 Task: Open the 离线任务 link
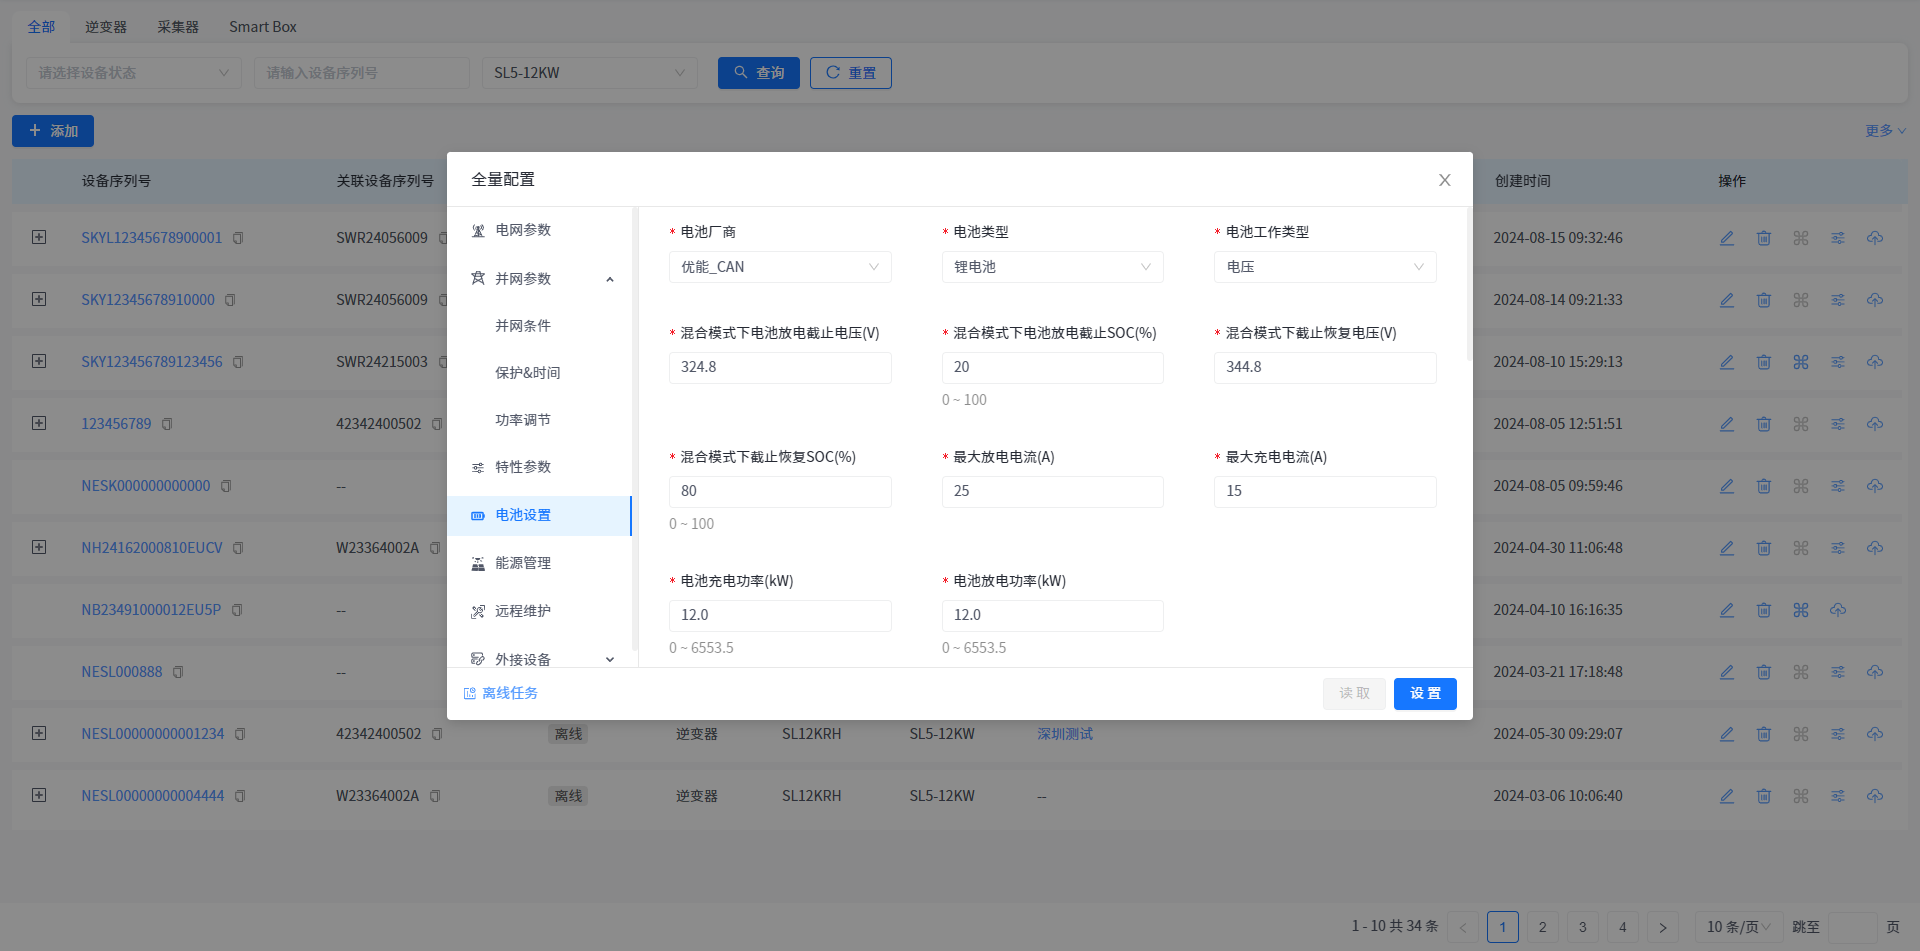pyautogui.click(x=509, y=693)
